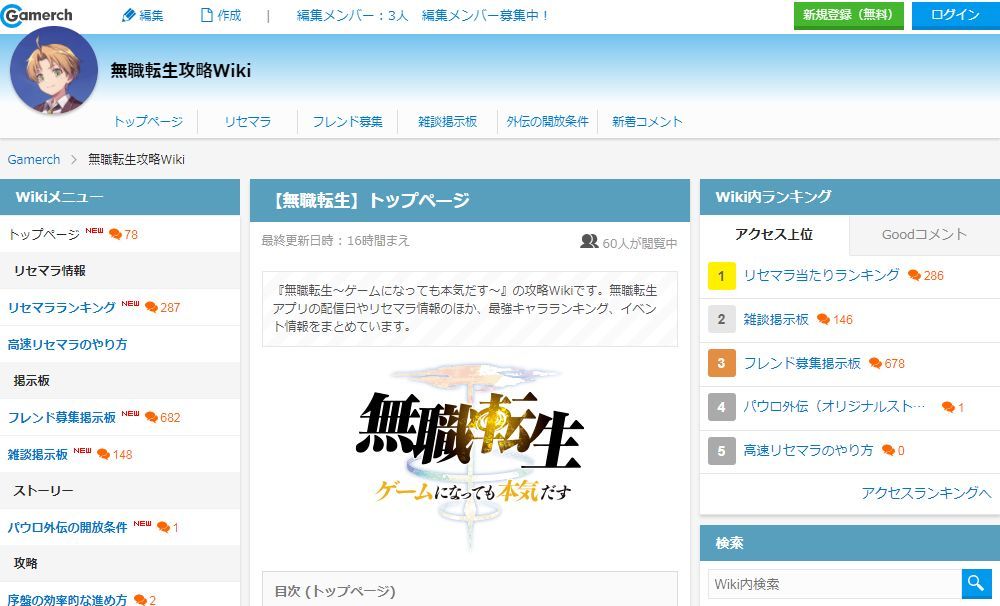Click 最終更新日時：16時間まえ text
The image size is (1000, 606).
(335, 240)
